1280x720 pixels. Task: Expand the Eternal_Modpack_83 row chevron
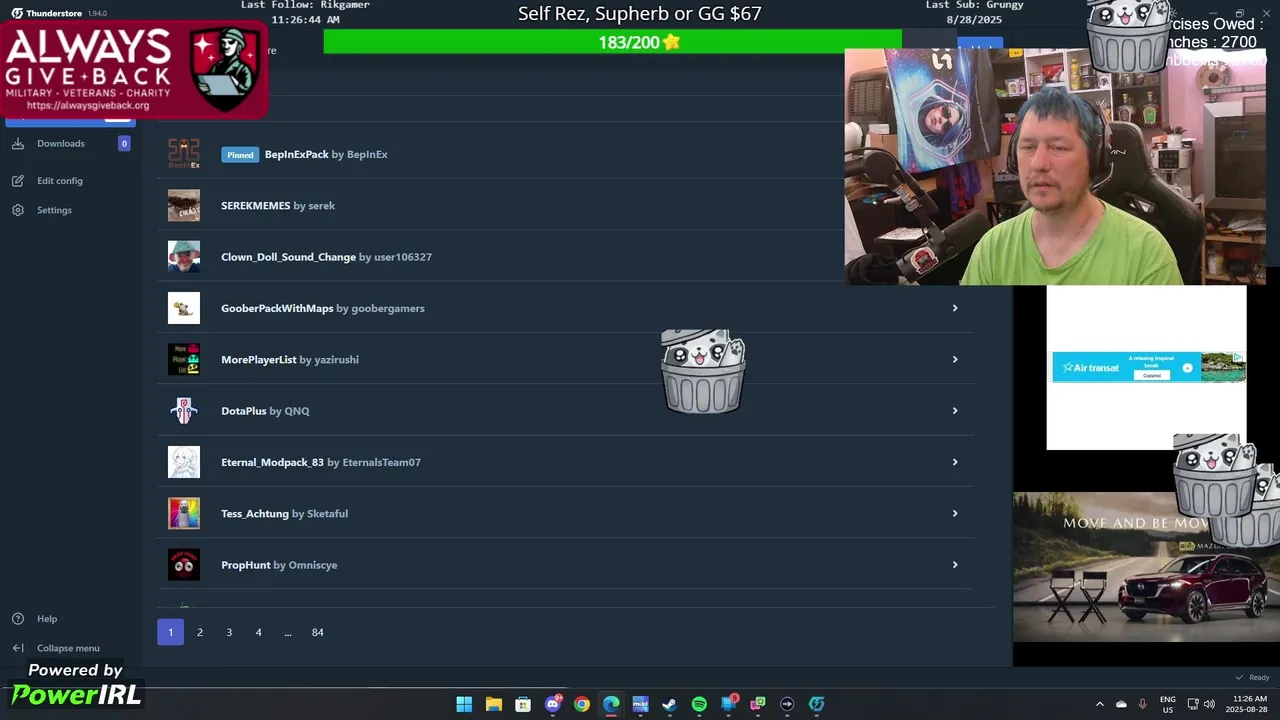click(x=955, y=462)
